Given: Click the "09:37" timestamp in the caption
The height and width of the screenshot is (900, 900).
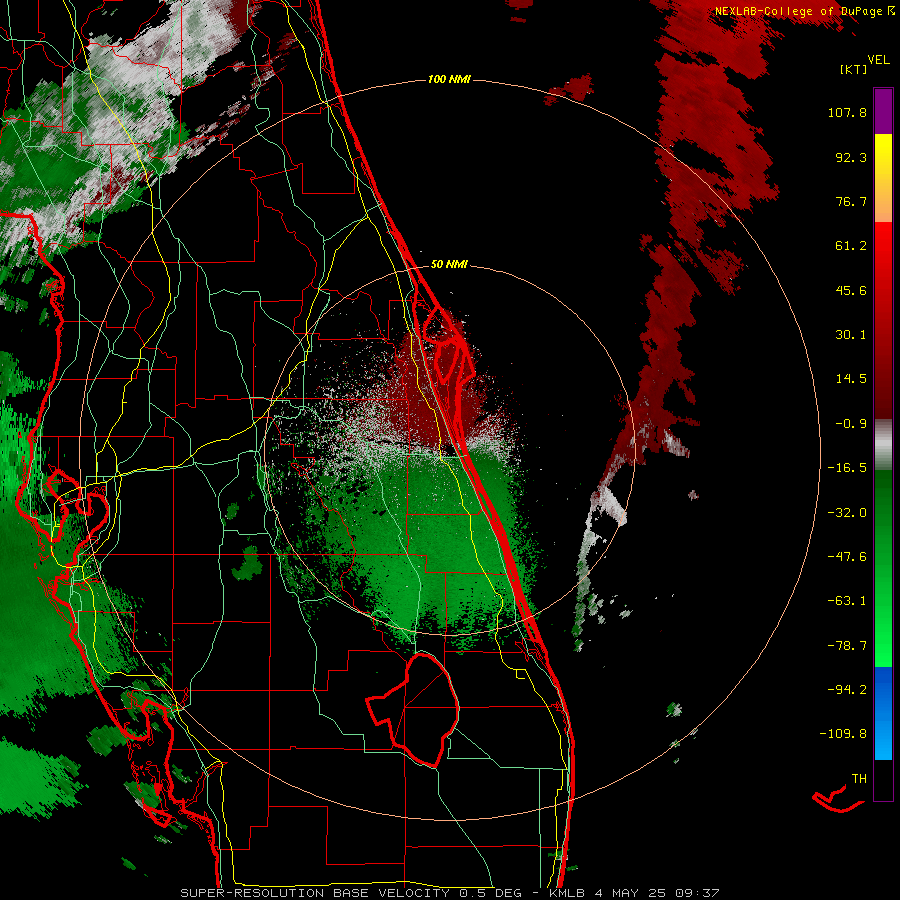Looking at the screenshot, I should pos(697,893).
